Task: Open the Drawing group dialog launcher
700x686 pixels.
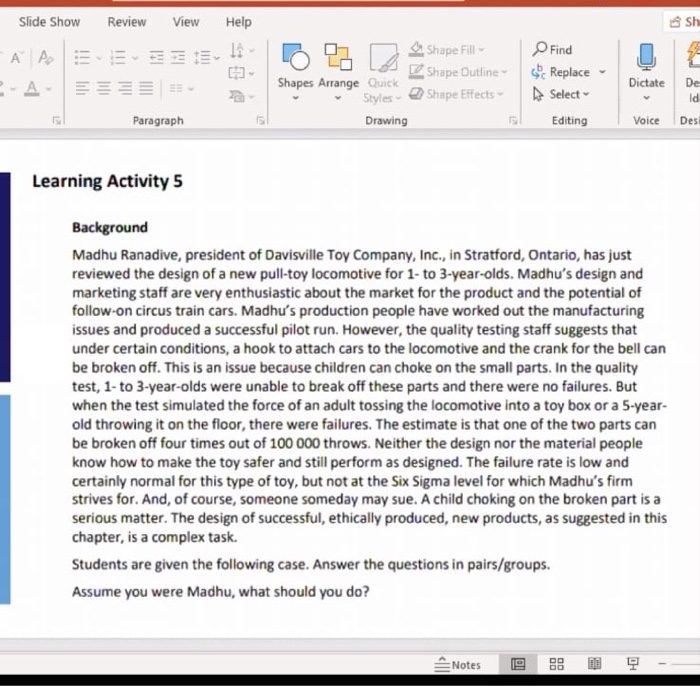Action: tap(513, 121)
